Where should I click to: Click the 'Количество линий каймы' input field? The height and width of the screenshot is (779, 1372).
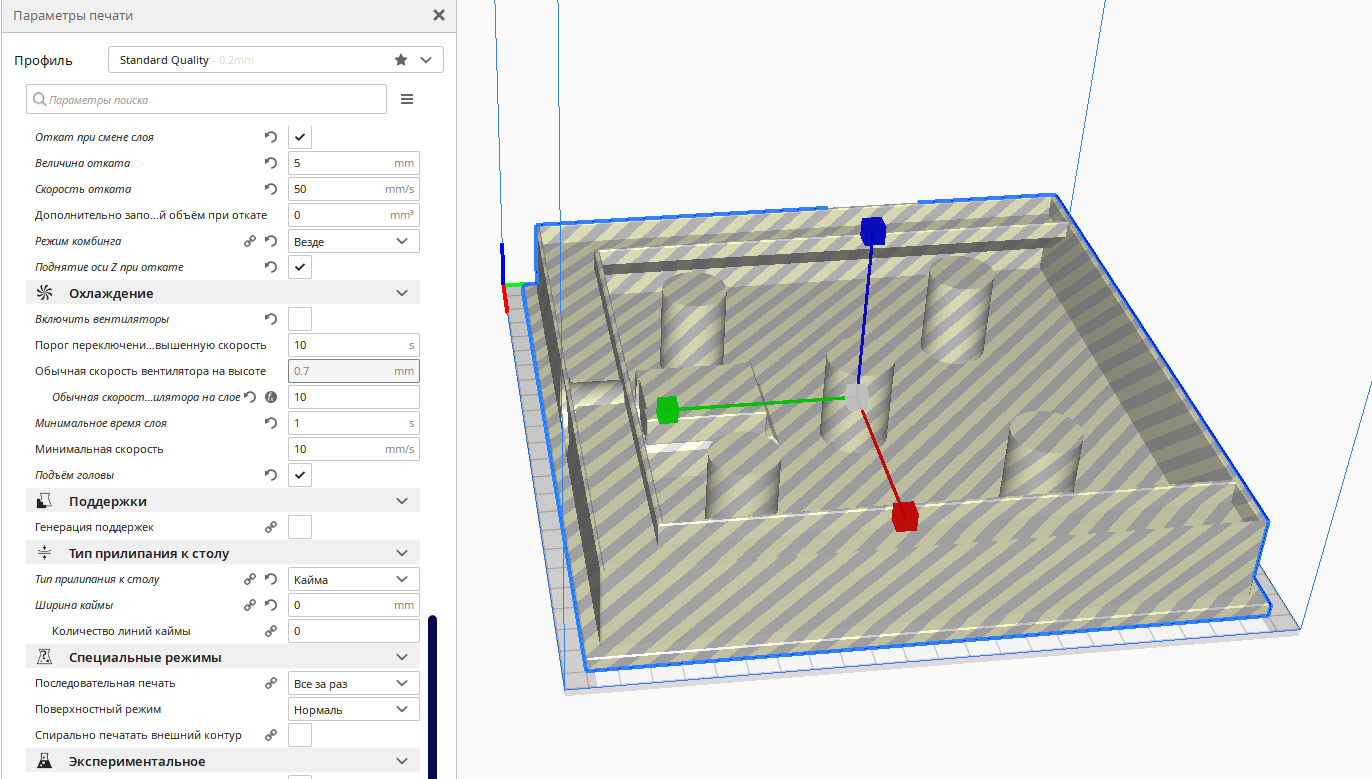point(354,631)
